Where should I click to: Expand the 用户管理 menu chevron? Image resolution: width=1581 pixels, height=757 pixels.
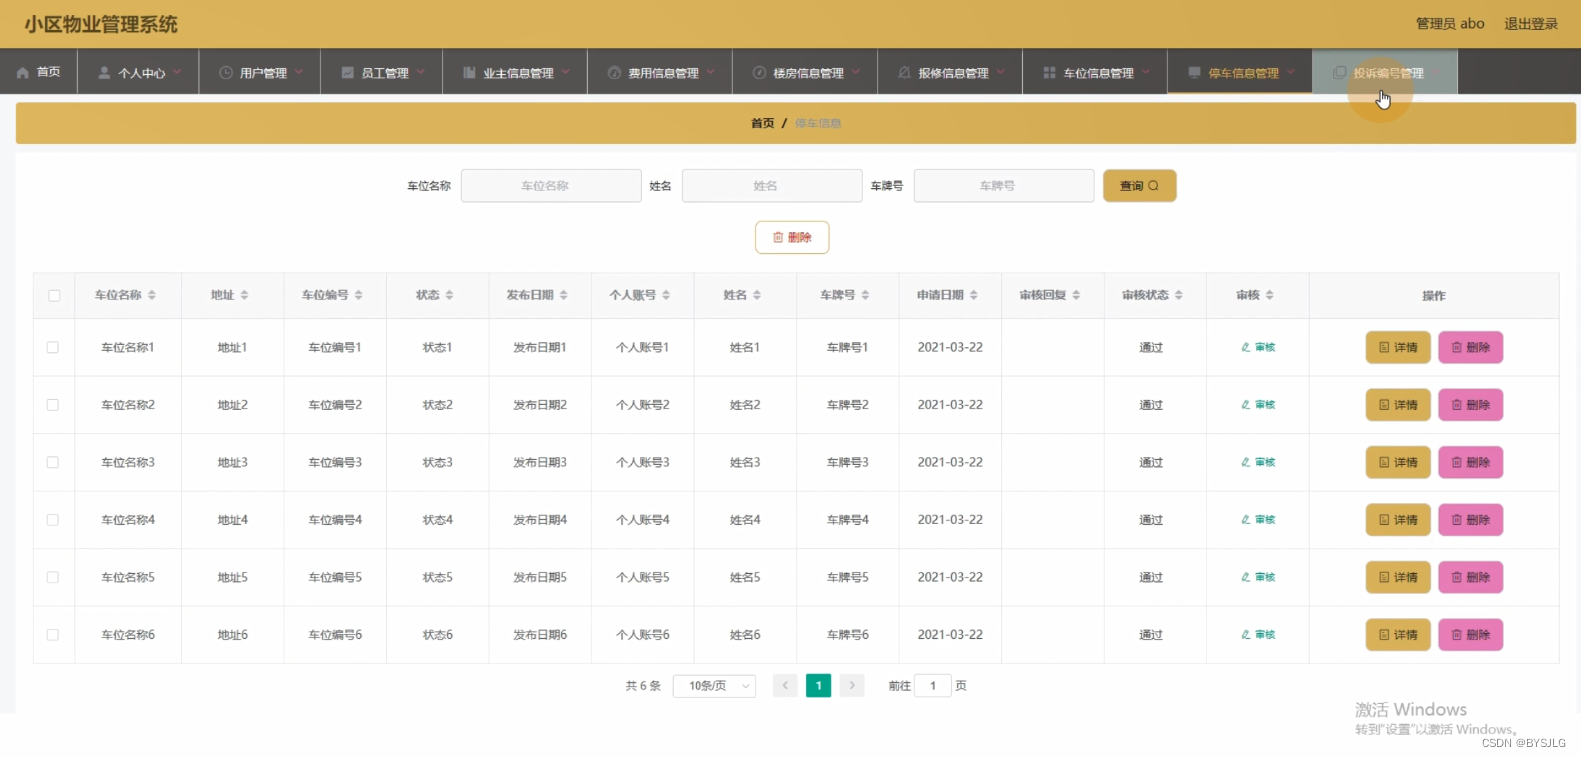pos(299,72)
